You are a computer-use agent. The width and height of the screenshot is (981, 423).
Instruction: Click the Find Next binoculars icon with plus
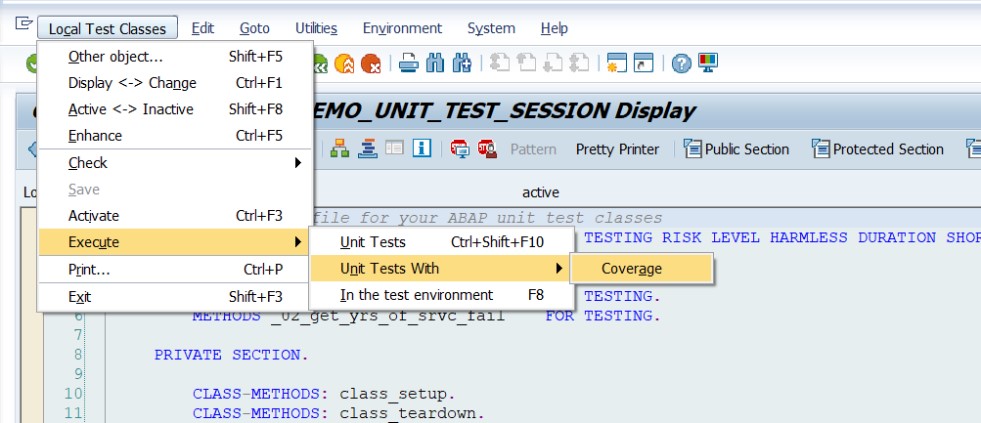pyautogui.click(x=462, y=63)
